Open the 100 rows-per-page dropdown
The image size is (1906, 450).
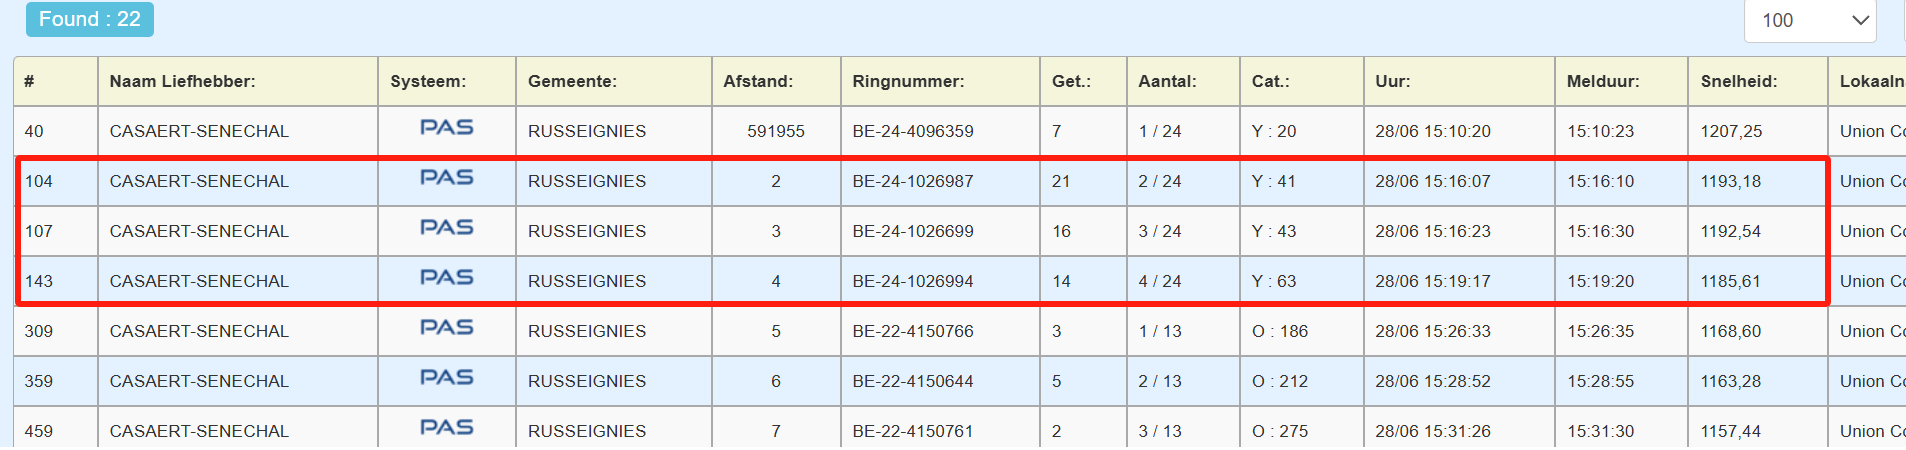point(1809,20)
